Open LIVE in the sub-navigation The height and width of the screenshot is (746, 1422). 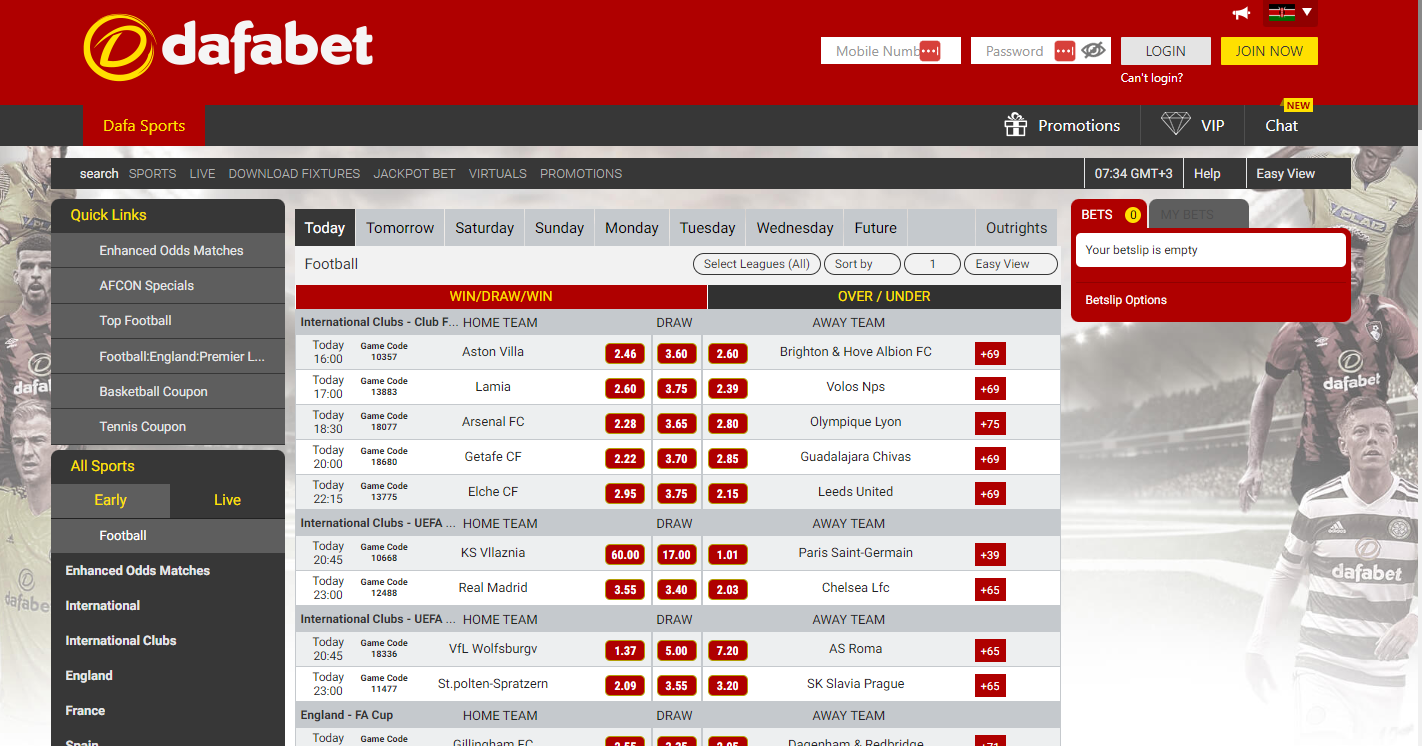coord(202,173)
